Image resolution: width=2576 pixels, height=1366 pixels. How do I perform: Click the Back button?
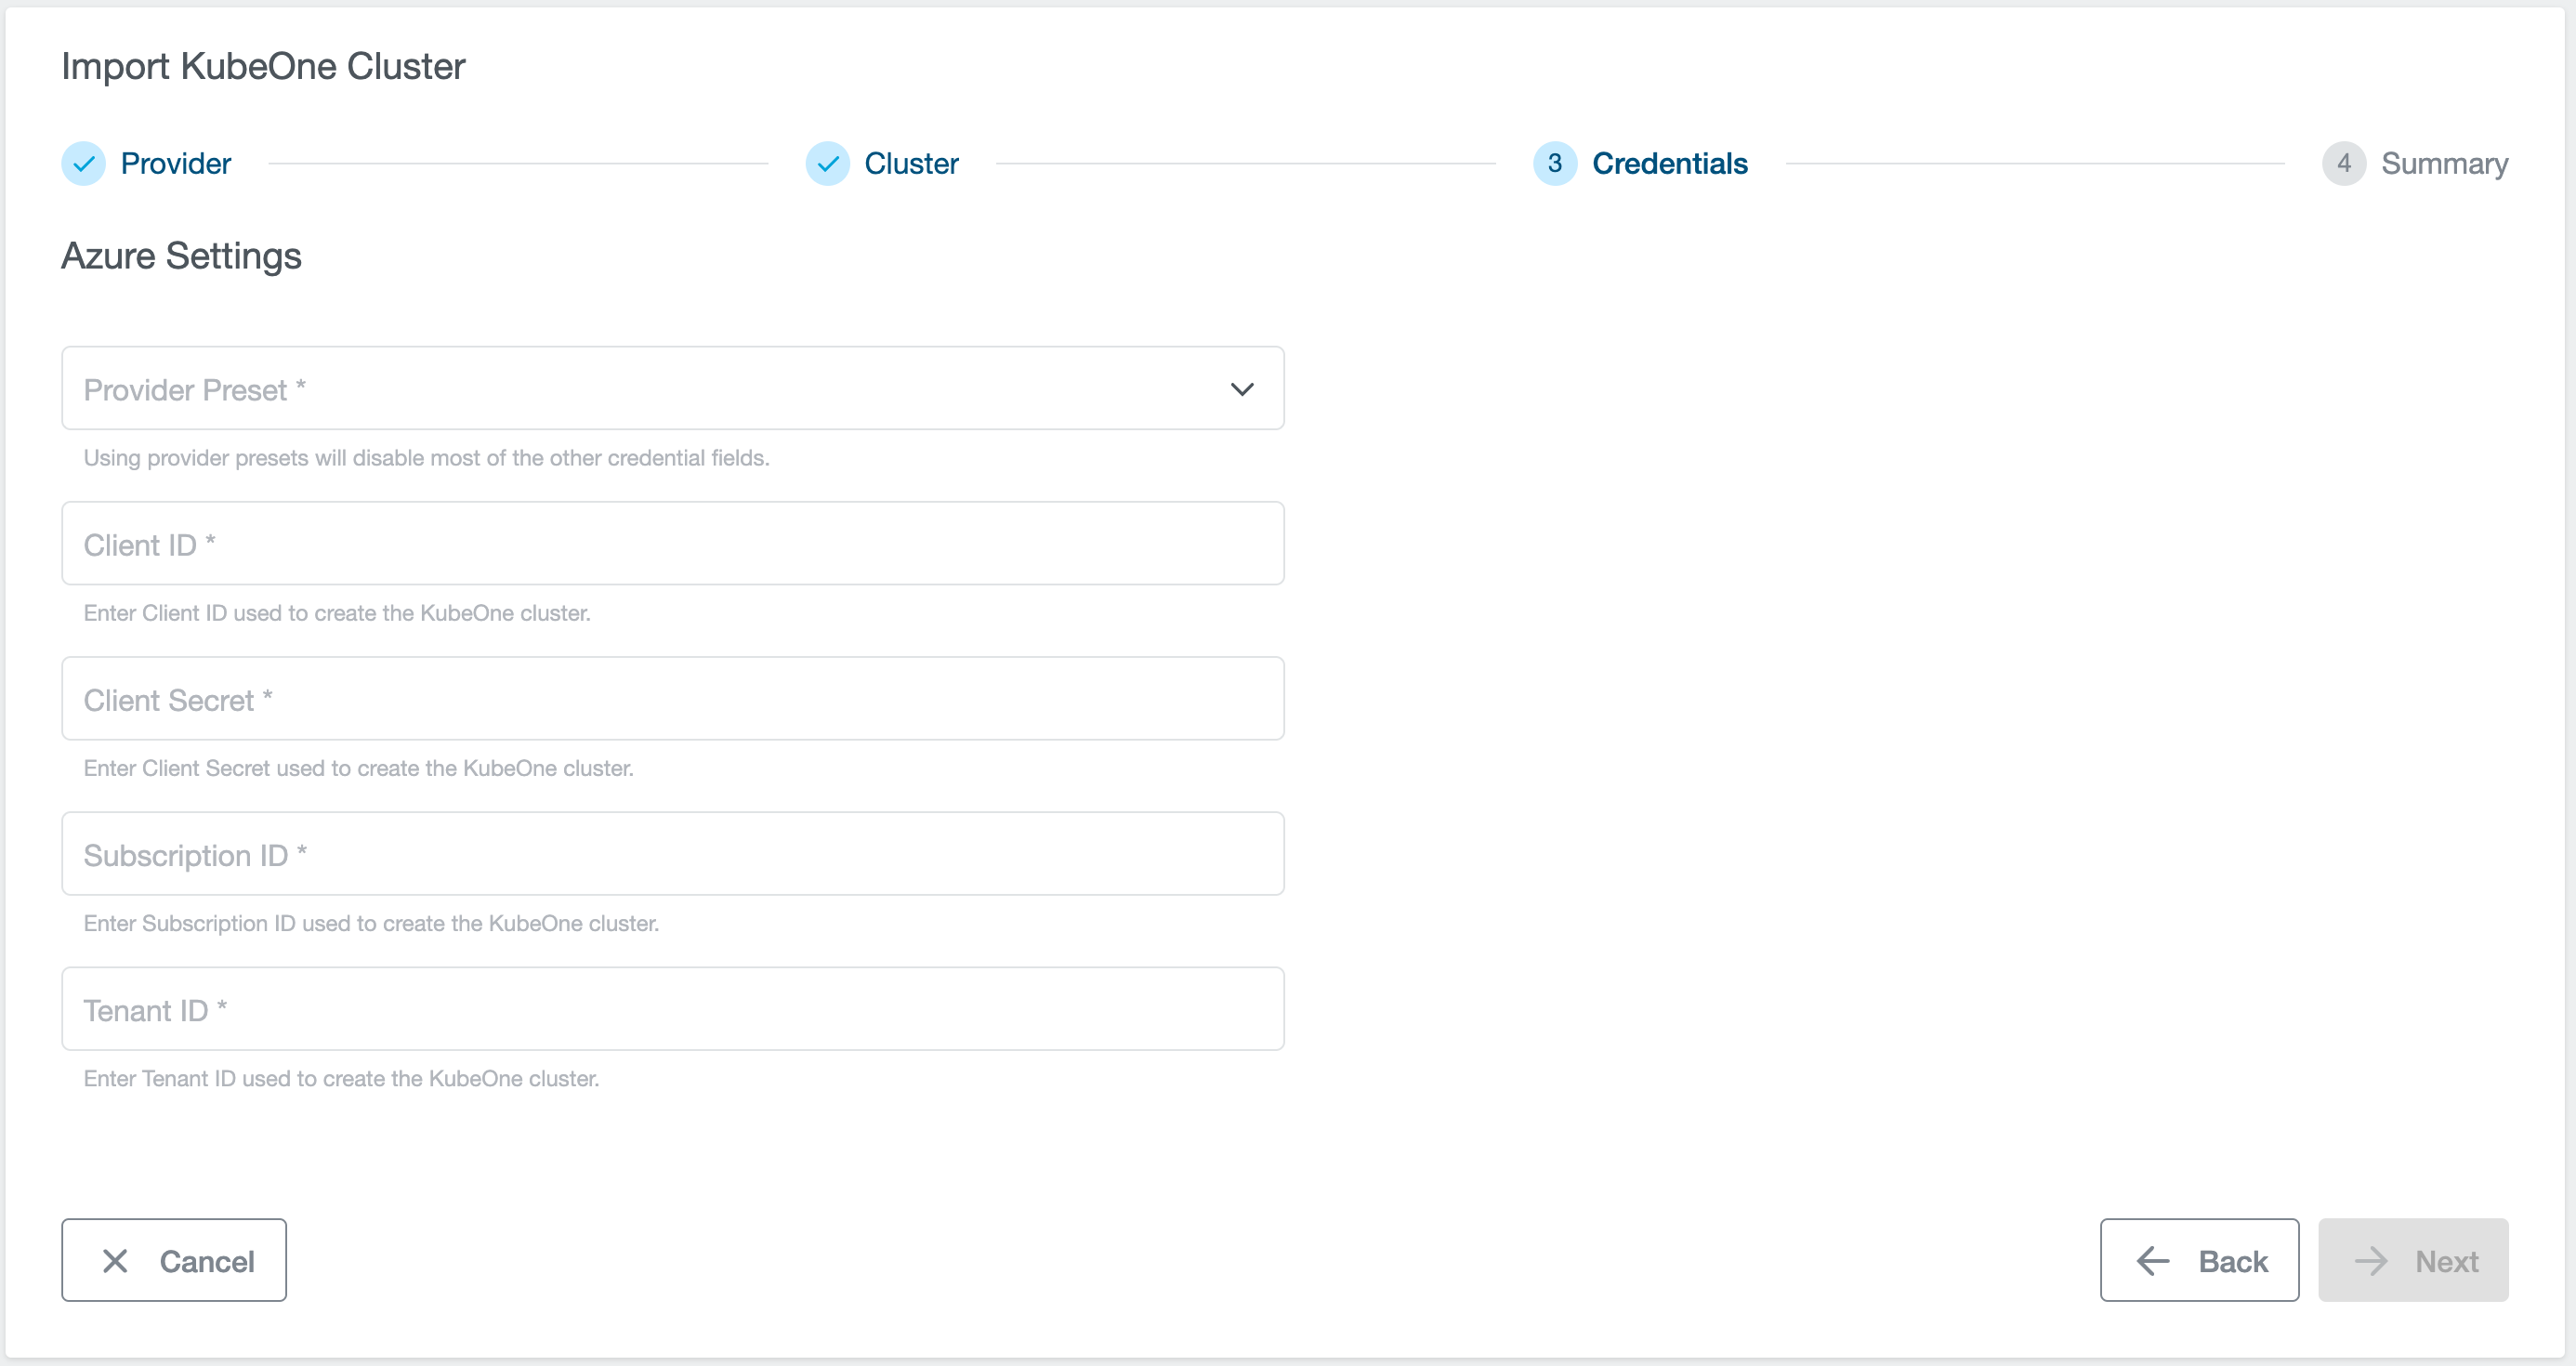tap(2200, 1260)
